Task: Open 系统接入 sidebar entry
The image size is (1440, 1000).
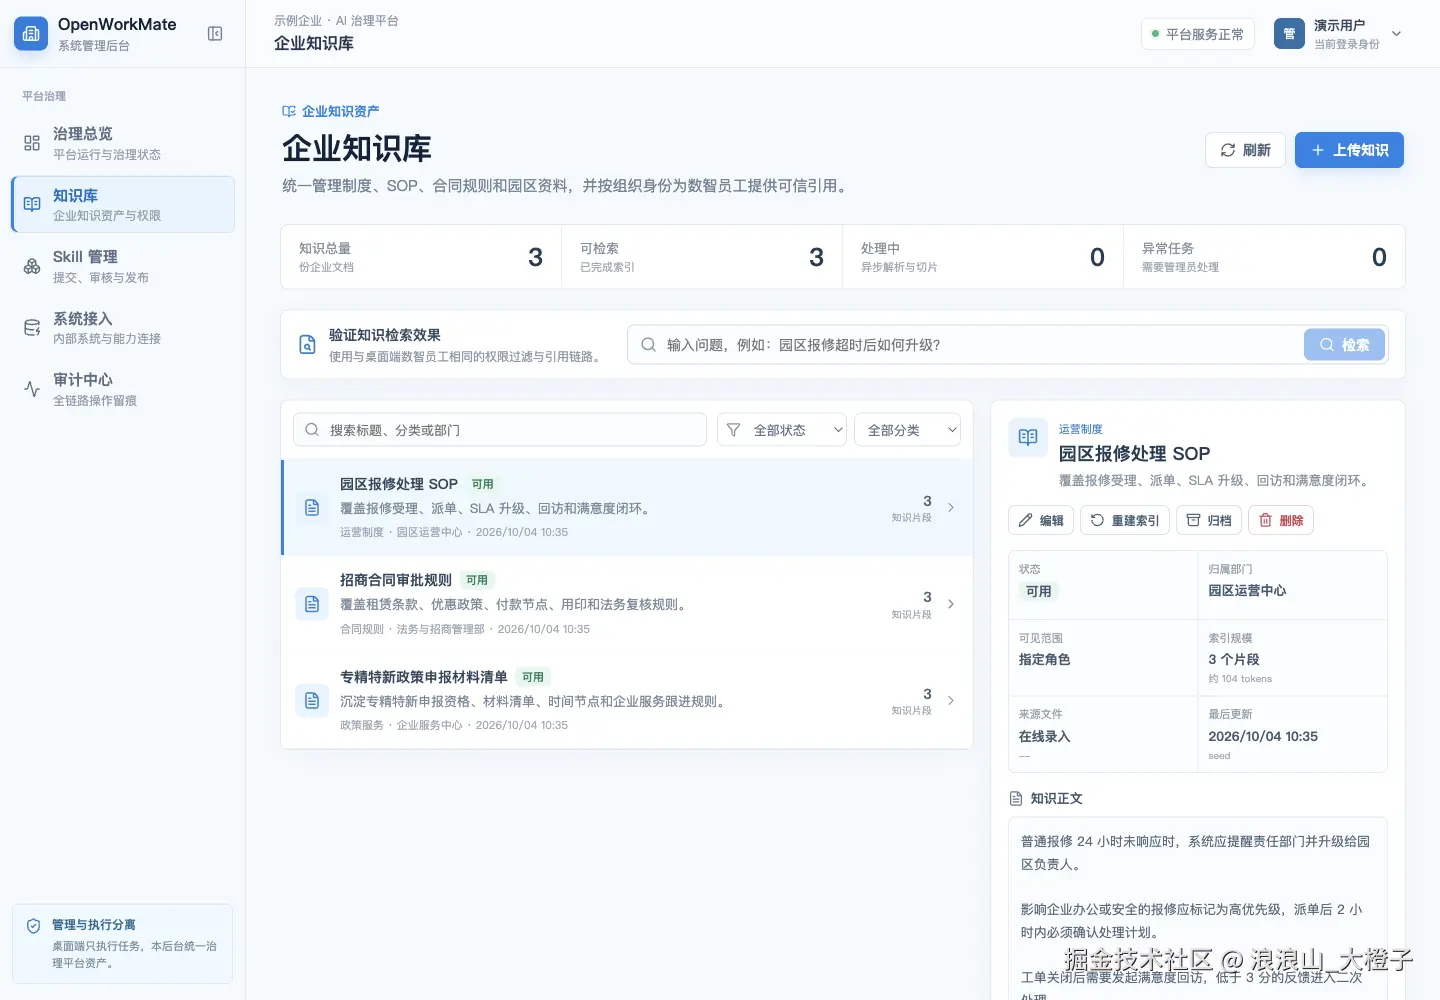Action: [x=123, y=327]
